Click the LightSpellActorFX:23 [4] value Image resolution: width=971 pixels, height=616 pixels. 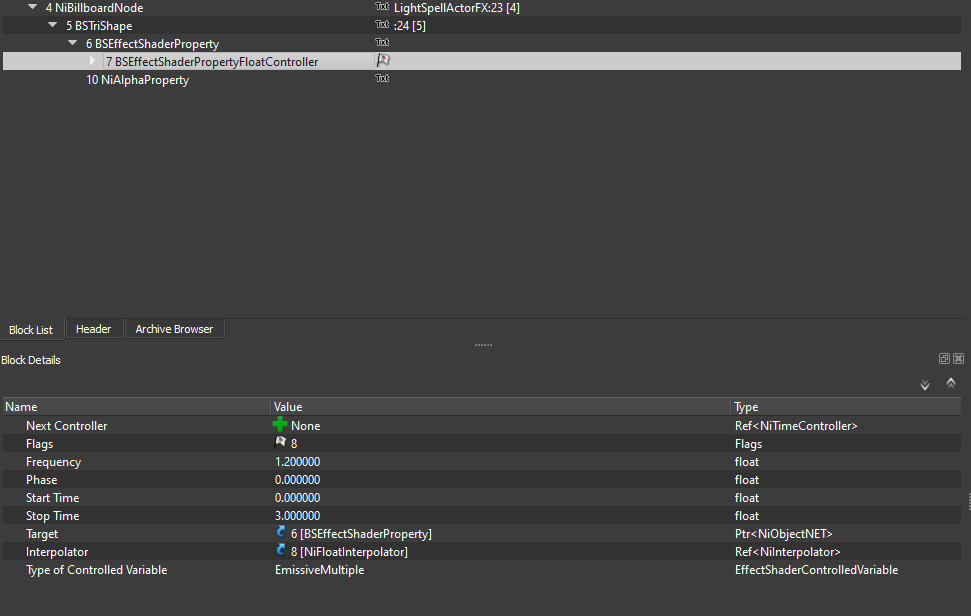(457, 8)
